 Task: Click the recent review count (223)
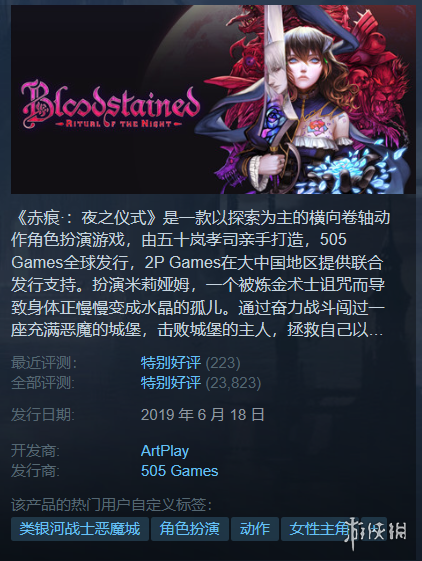pos(223,363)
